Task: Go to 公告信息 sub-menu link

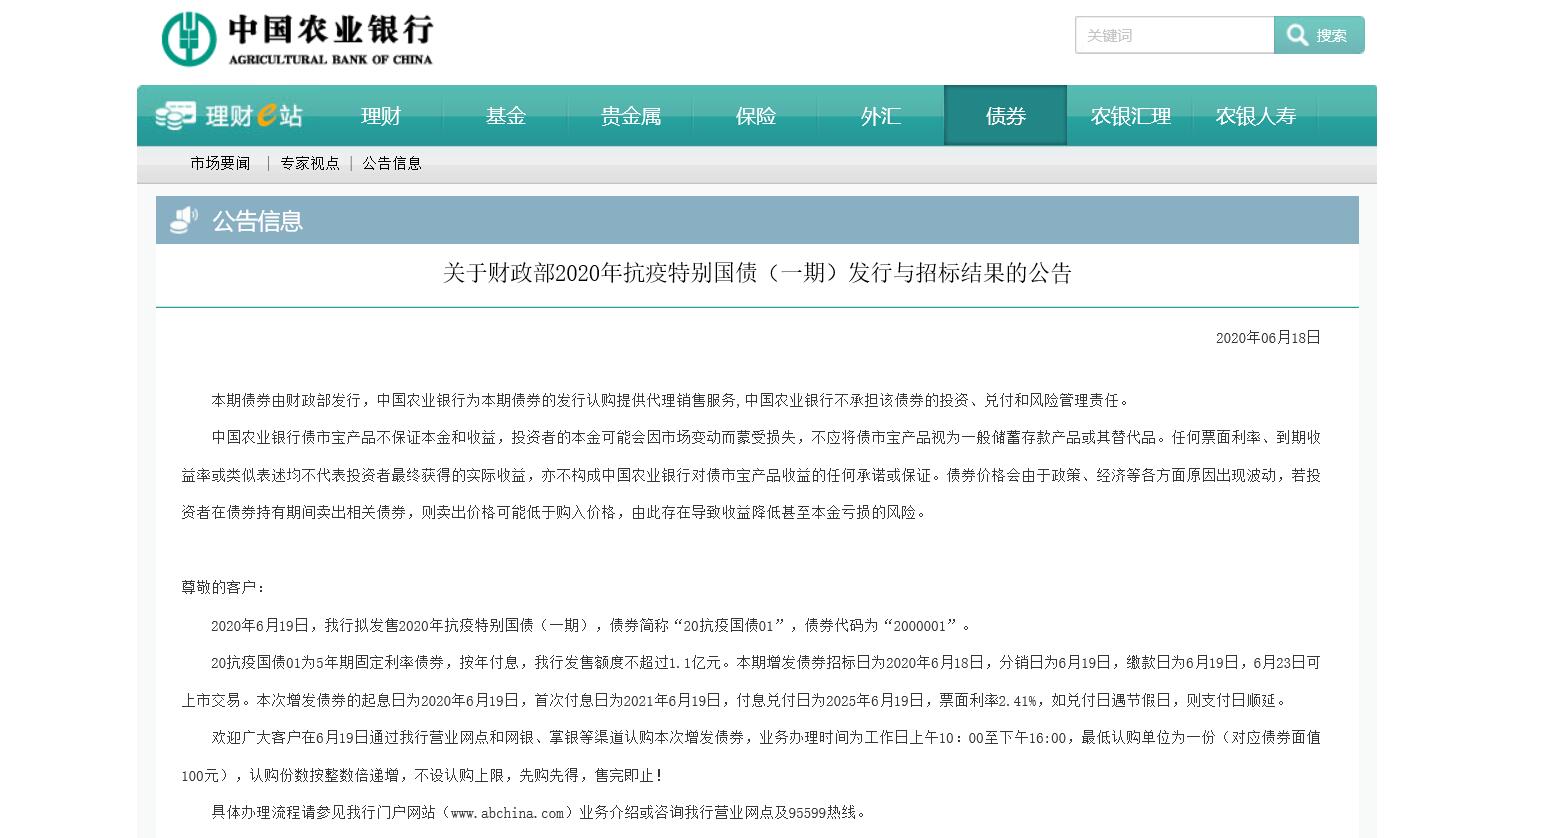Action: click(x=392, y=163)
